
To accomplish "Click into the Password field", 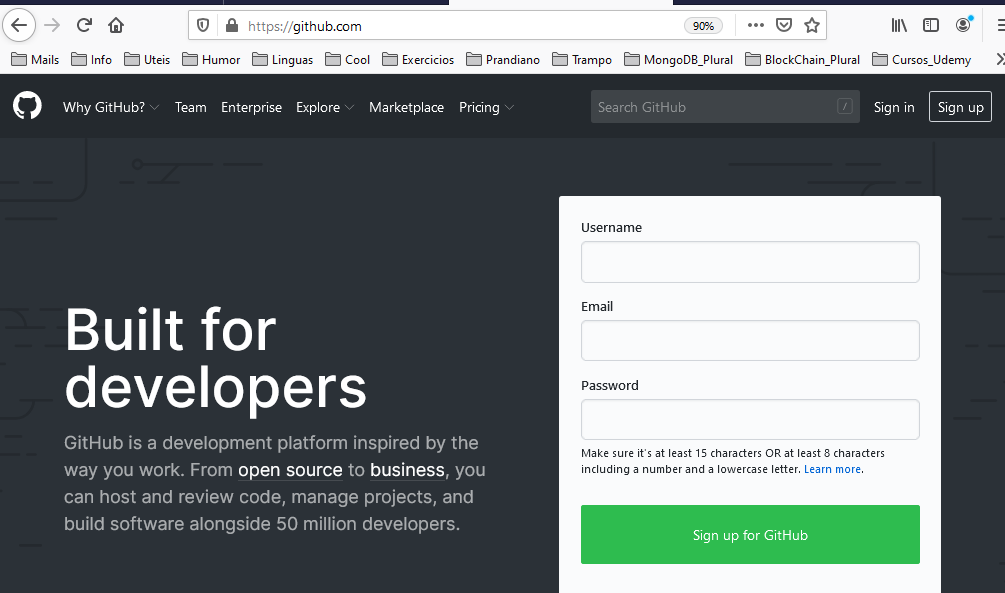I will pos(750,419).
